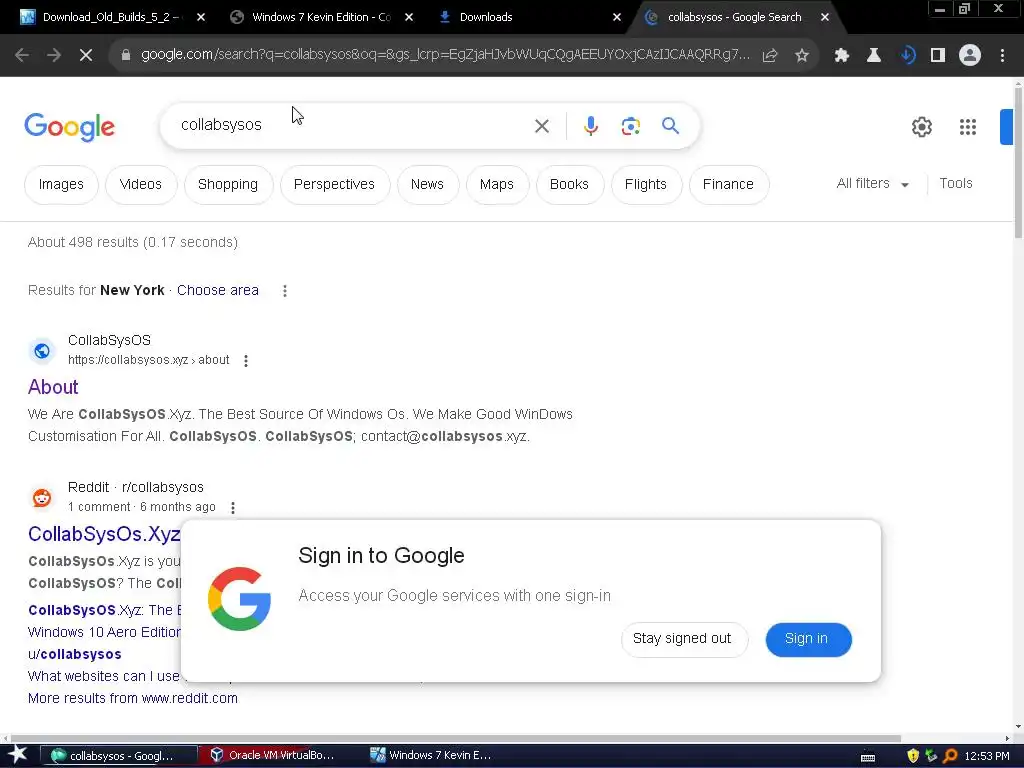Viewport: 1024px width, 768px height.
Task: Filter results by News
Action: [x=427, y=184]
